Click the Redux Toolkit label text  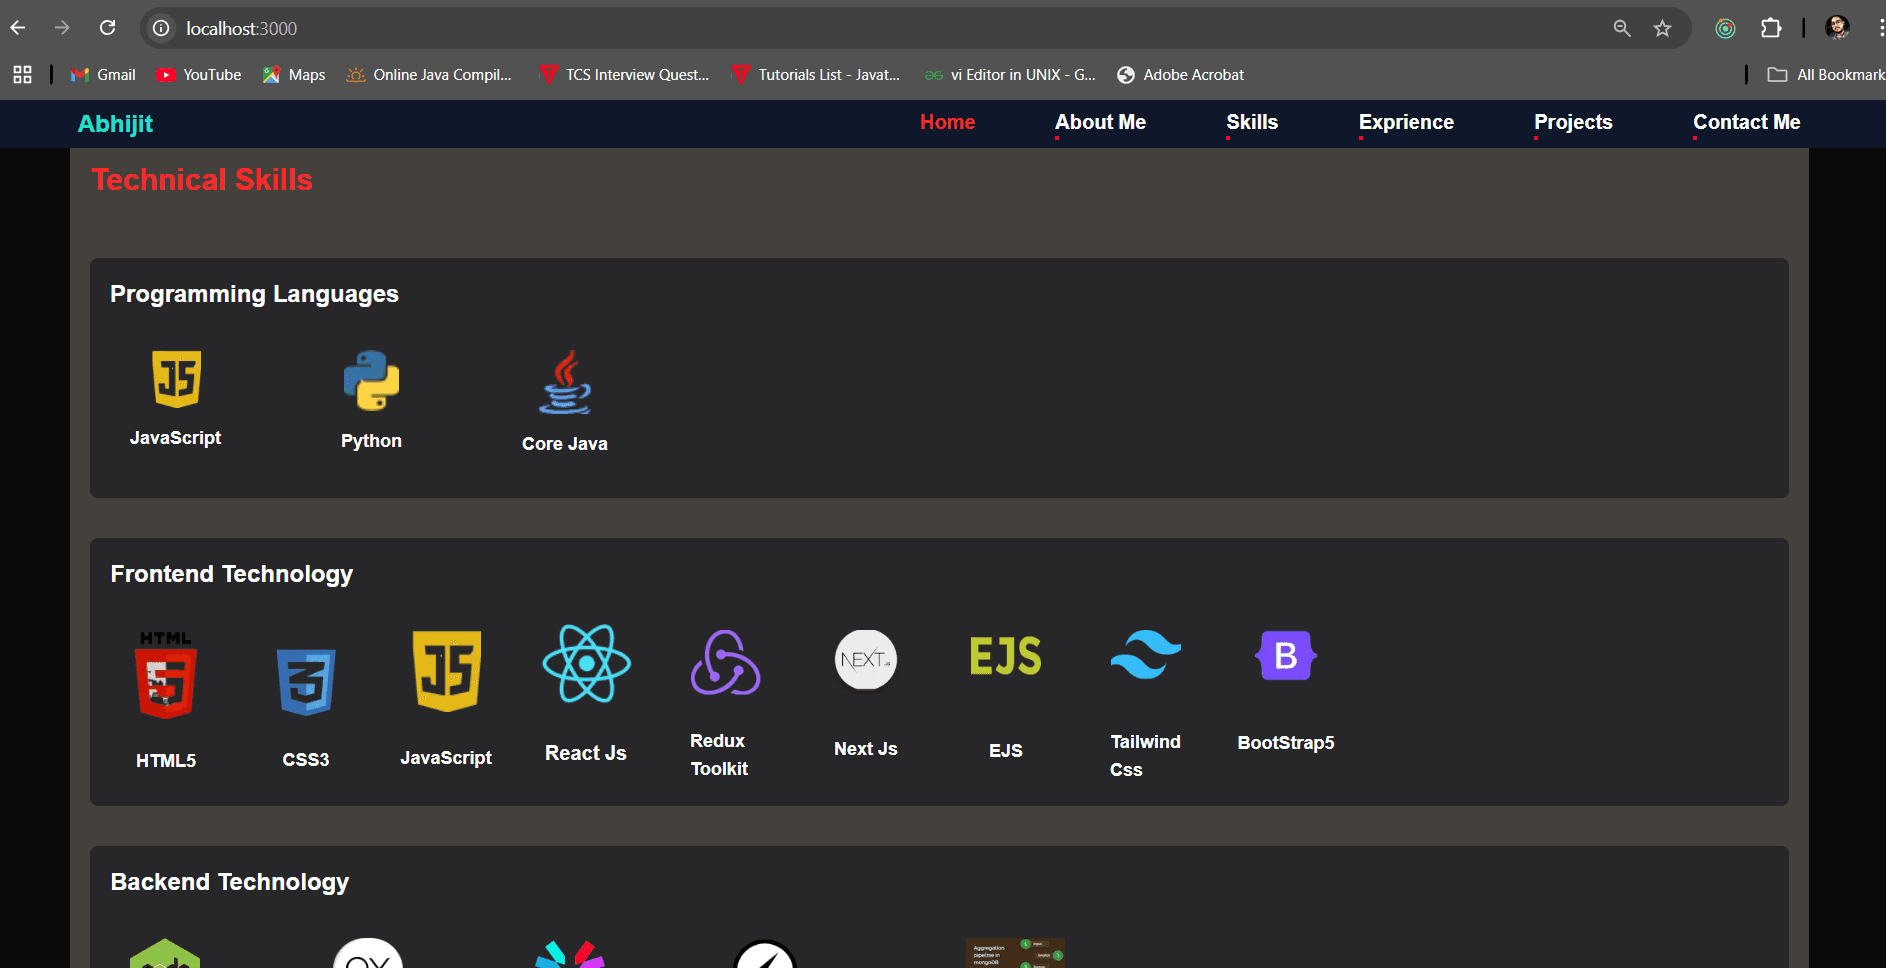(x=719, y=755)
